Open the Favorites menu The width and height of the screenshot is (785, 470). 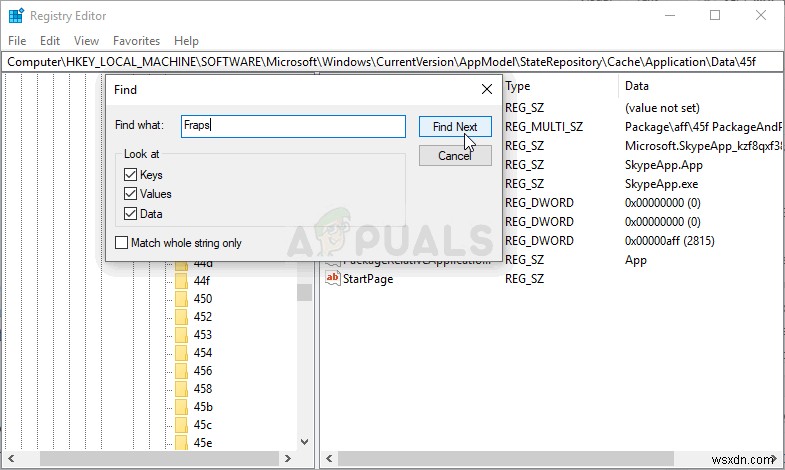[136, 41]
